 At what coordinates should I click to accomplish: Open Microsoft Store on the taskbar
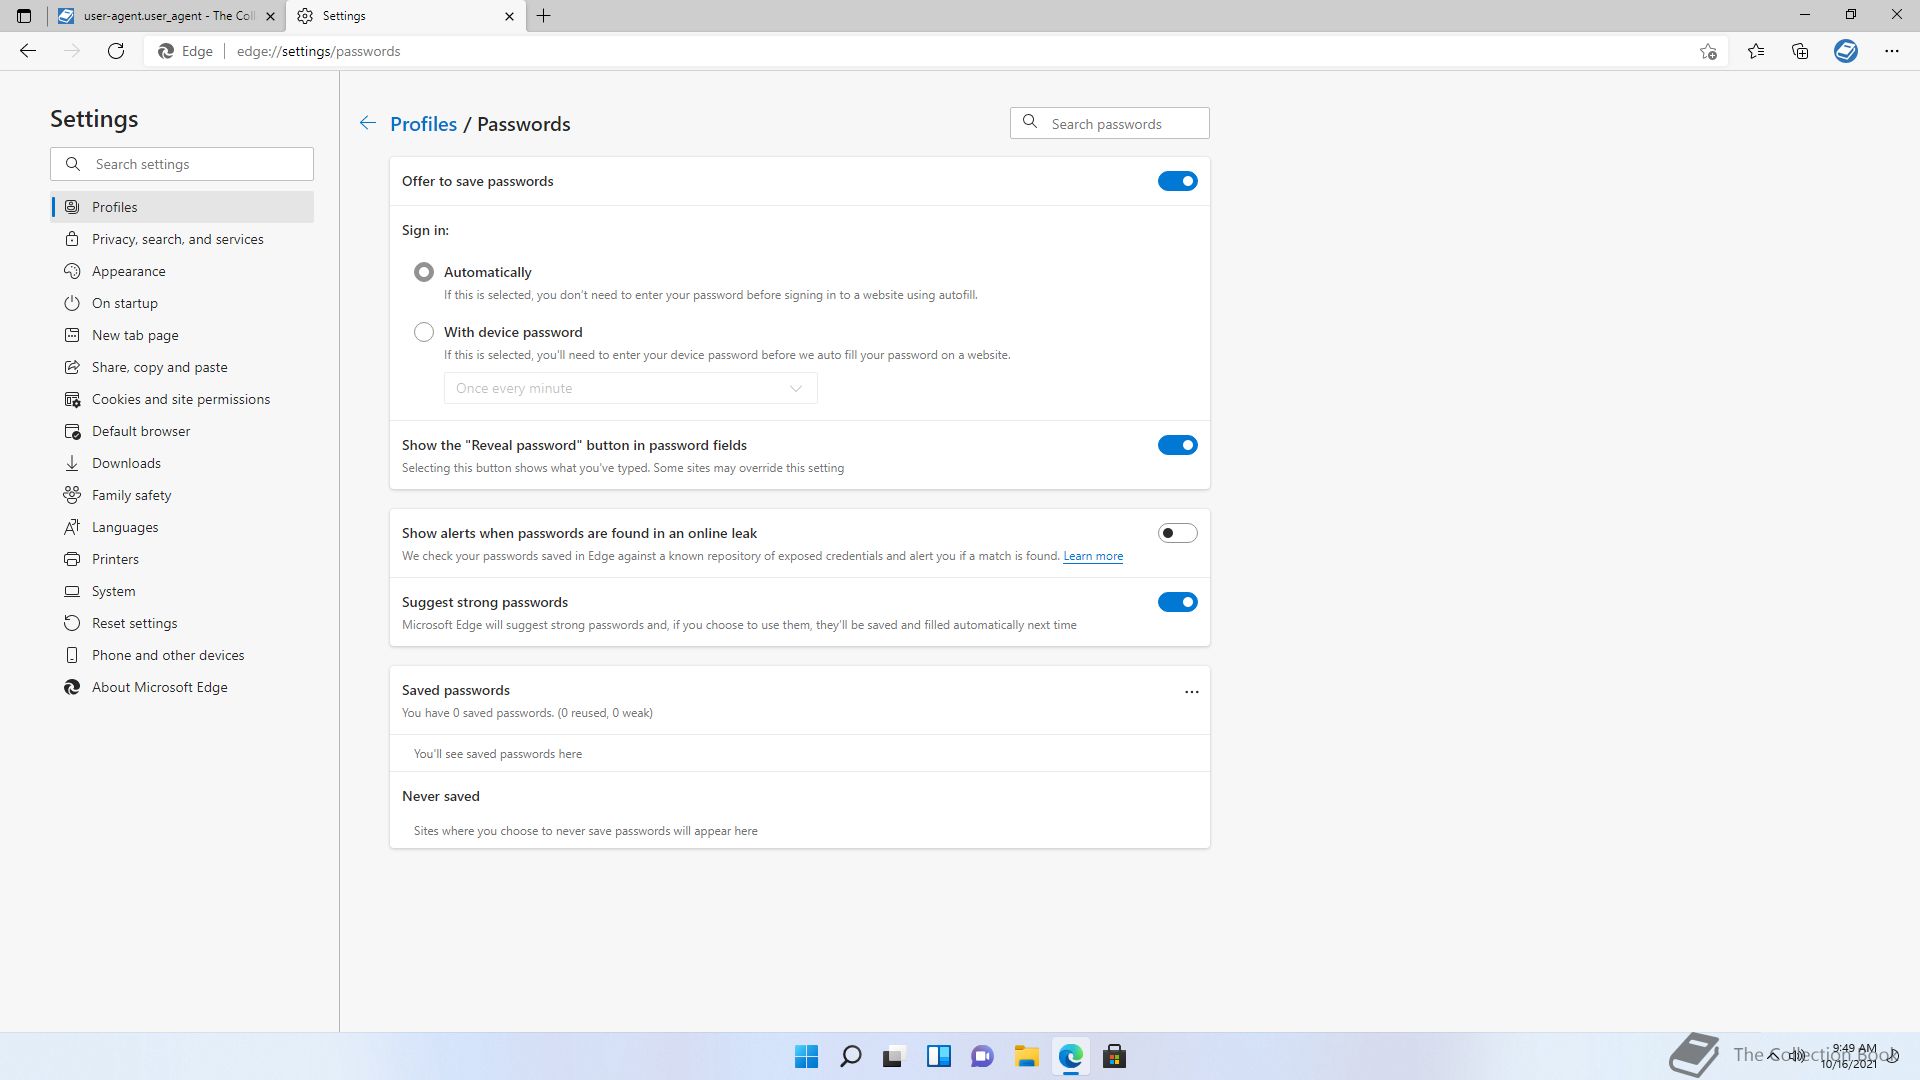click(x=1114, y=1057)
